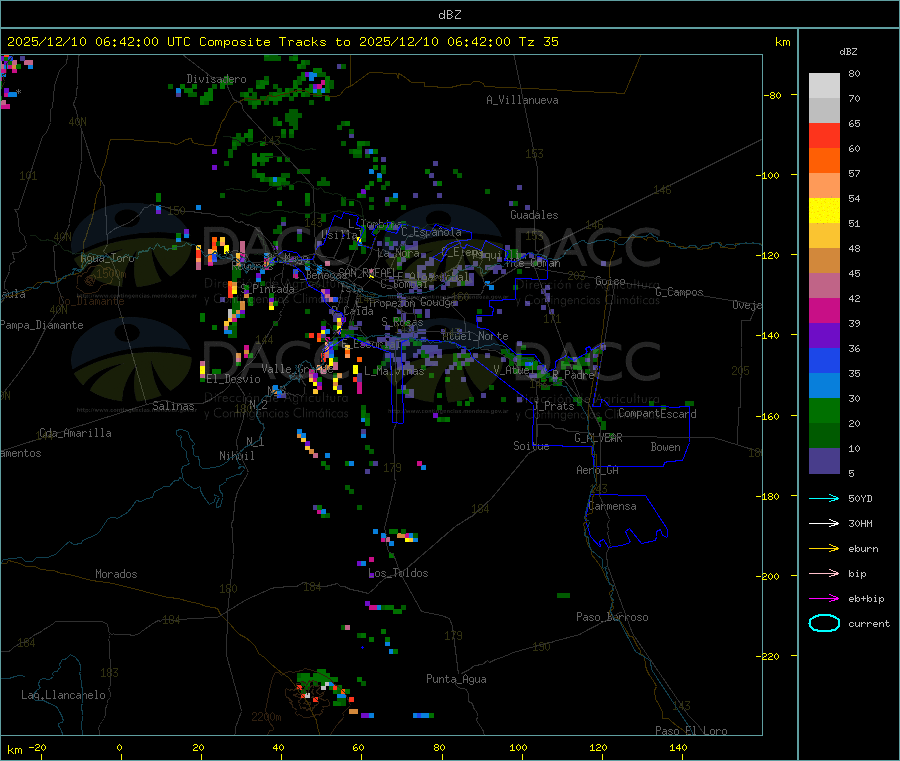Viewport: 900px width, 761px height.
Task: Click the 'Divisadero' map label
Action: click(x=216, y=79)
